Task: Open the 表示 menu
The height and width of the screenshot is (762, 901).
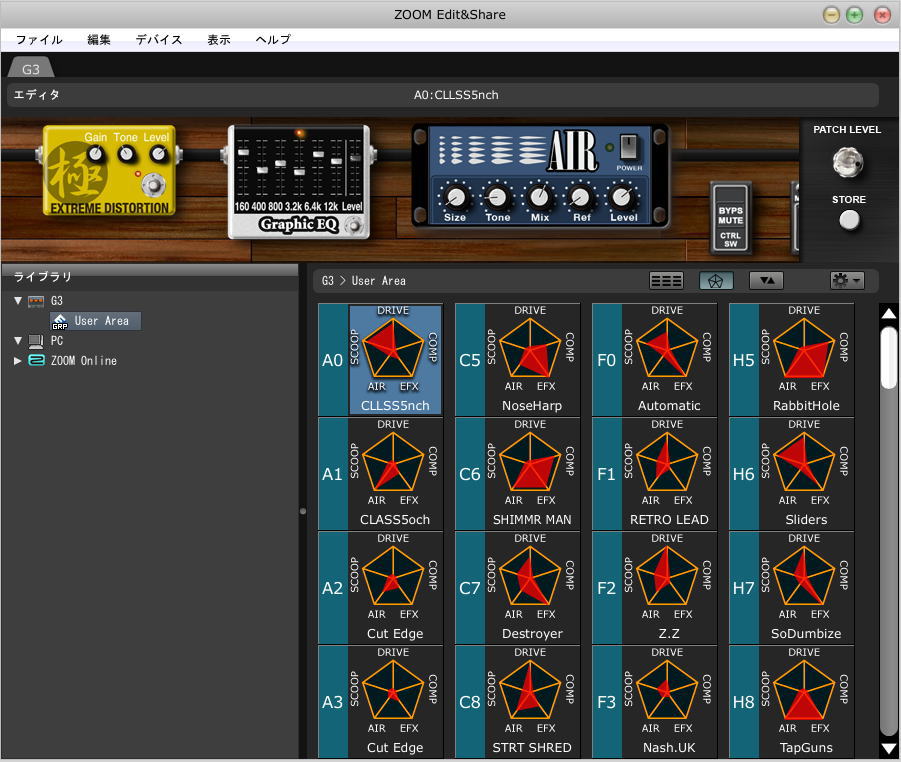Action: pos(219,40)
